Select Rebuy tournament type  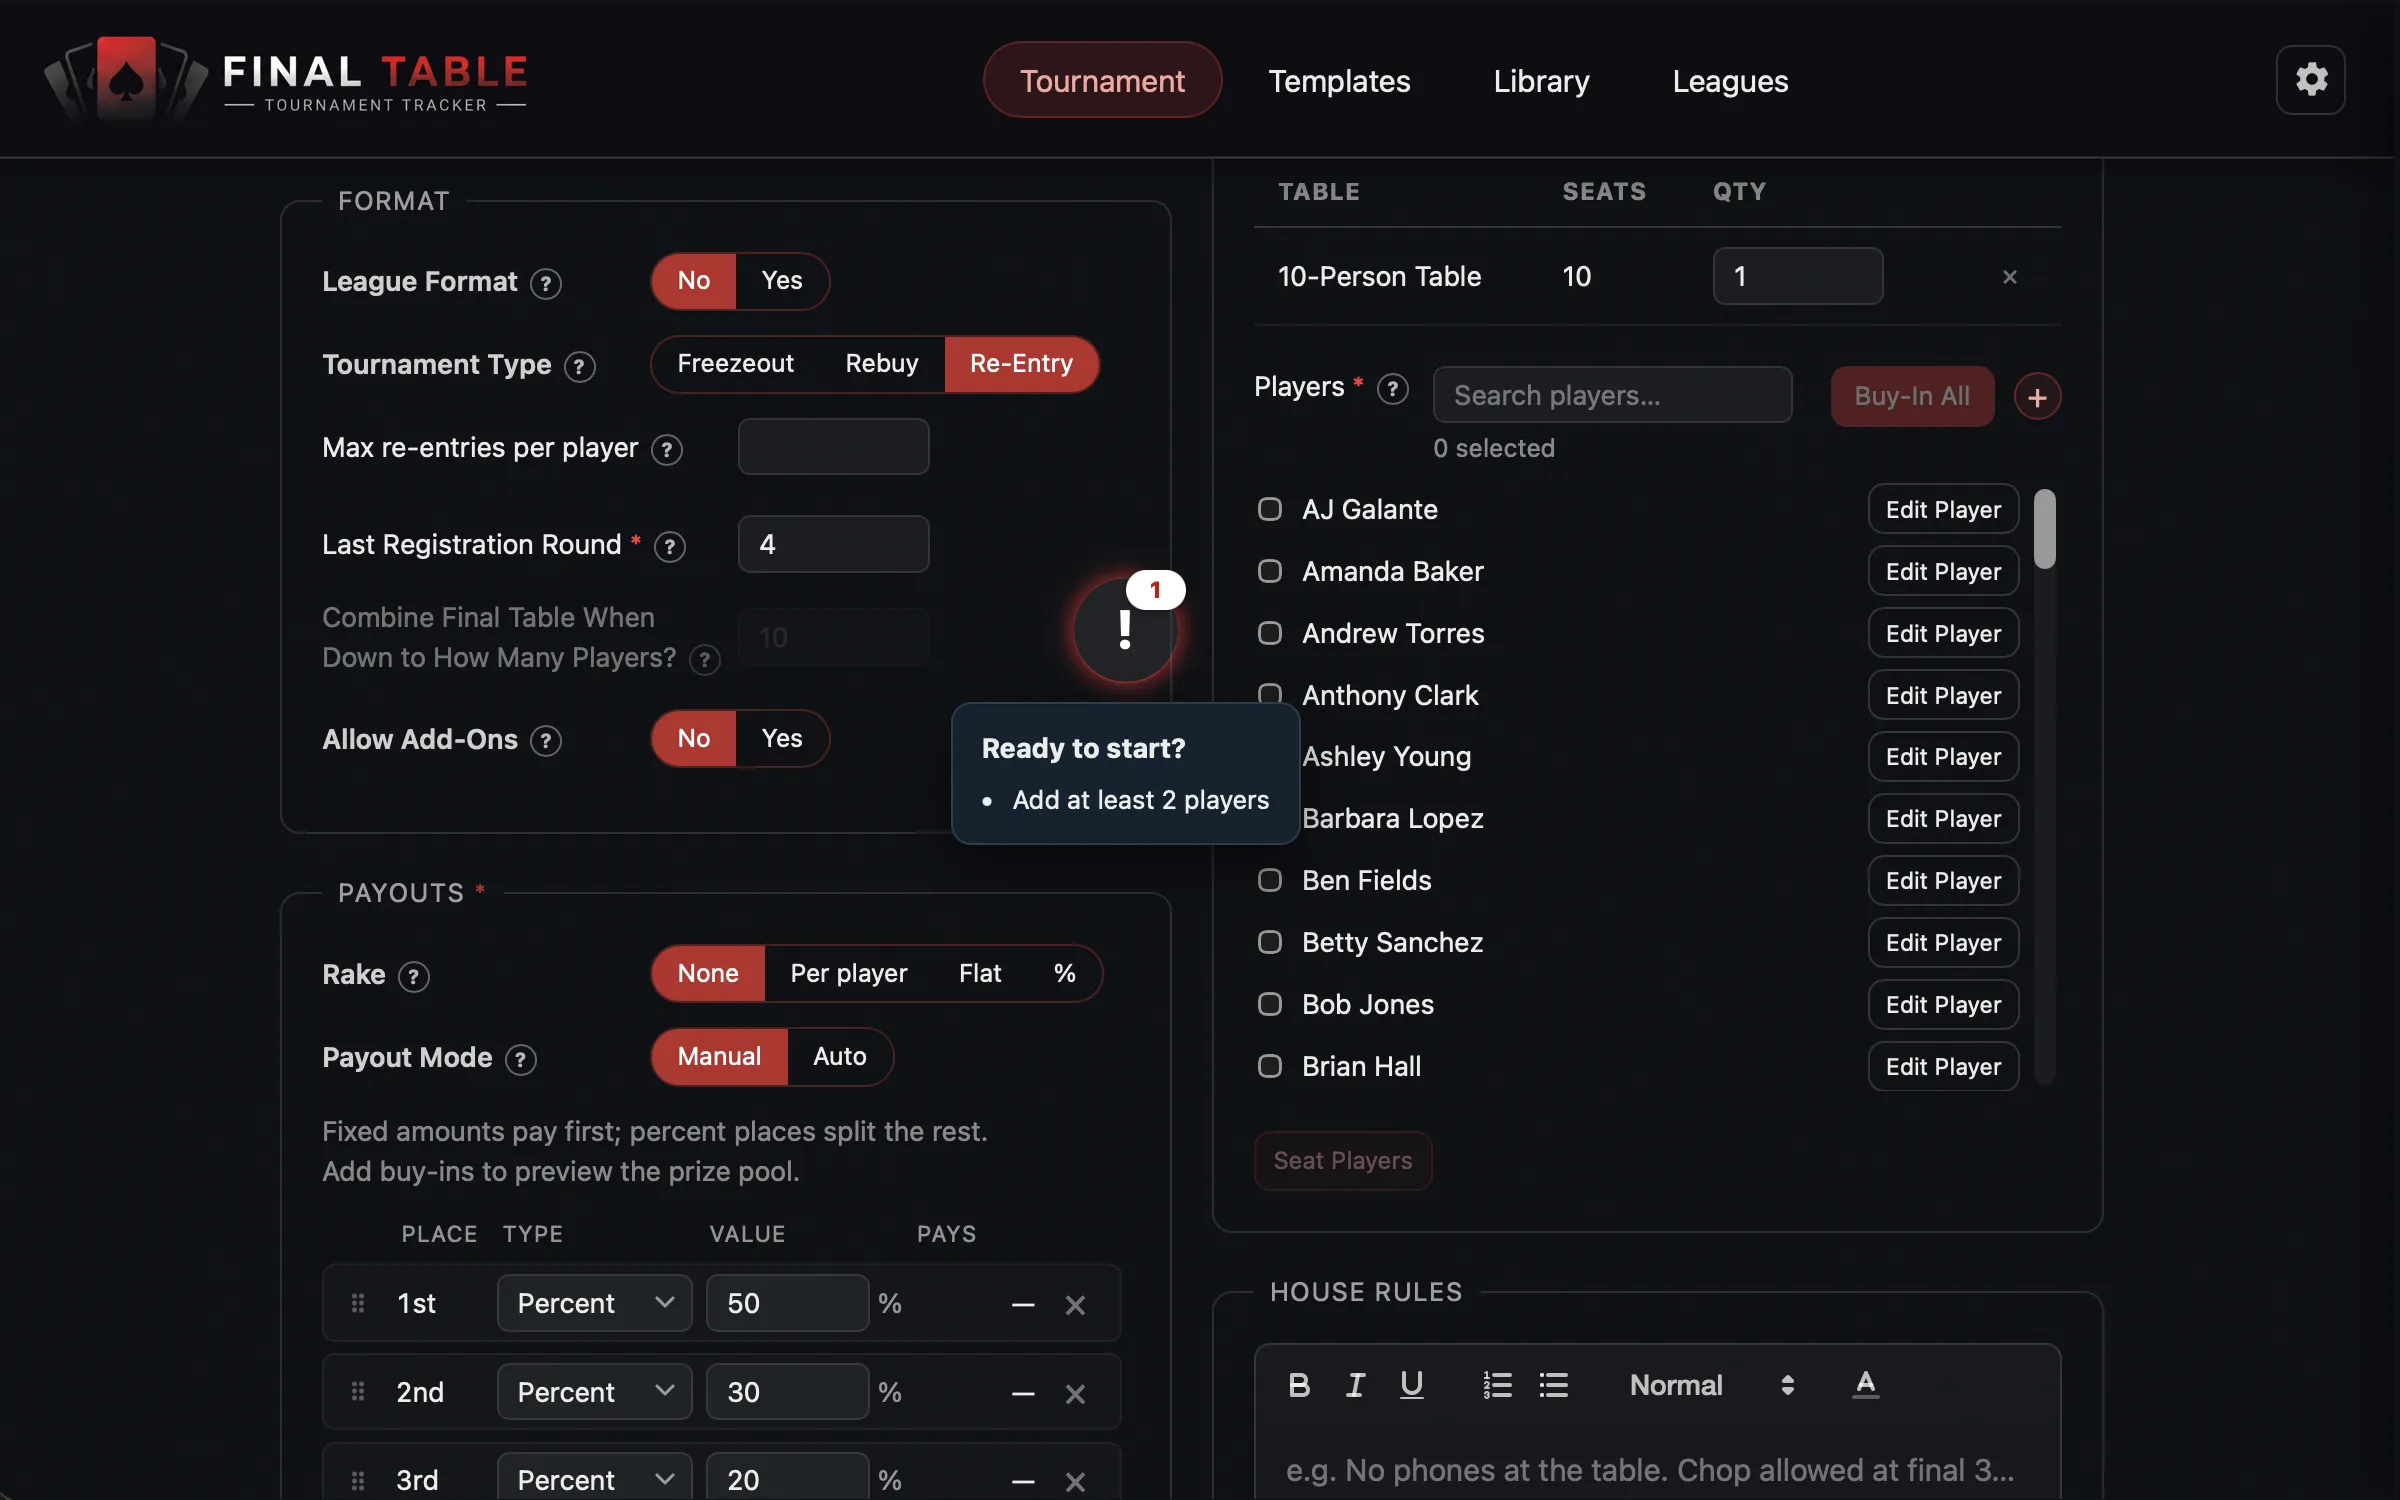pos(881,364)
